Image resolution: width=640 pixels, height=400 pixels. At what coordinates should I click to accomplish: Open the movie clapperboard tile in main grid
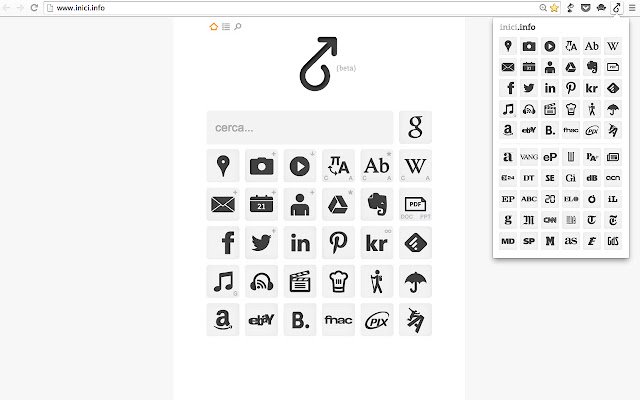pyautogui.click(x=300, y=281)
